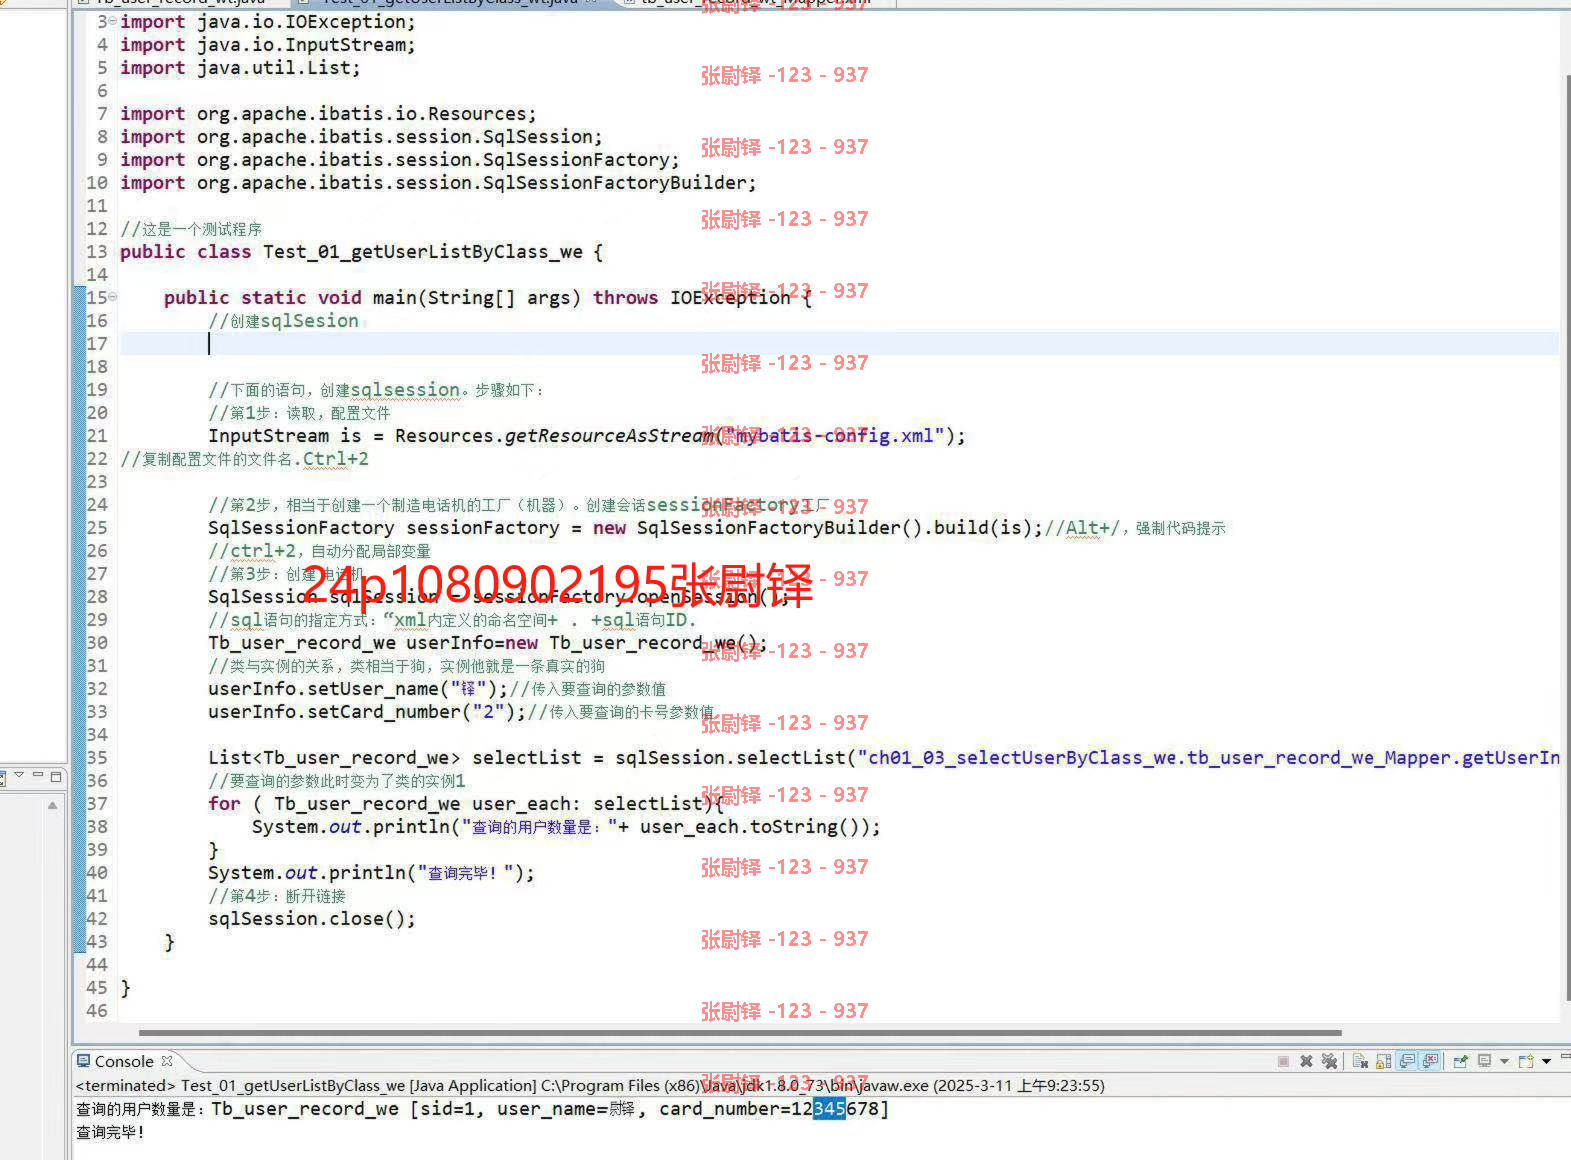1571x1160 pixels.
Task: Toggle Scroll Lock in the Console
Action: 1383,1061
